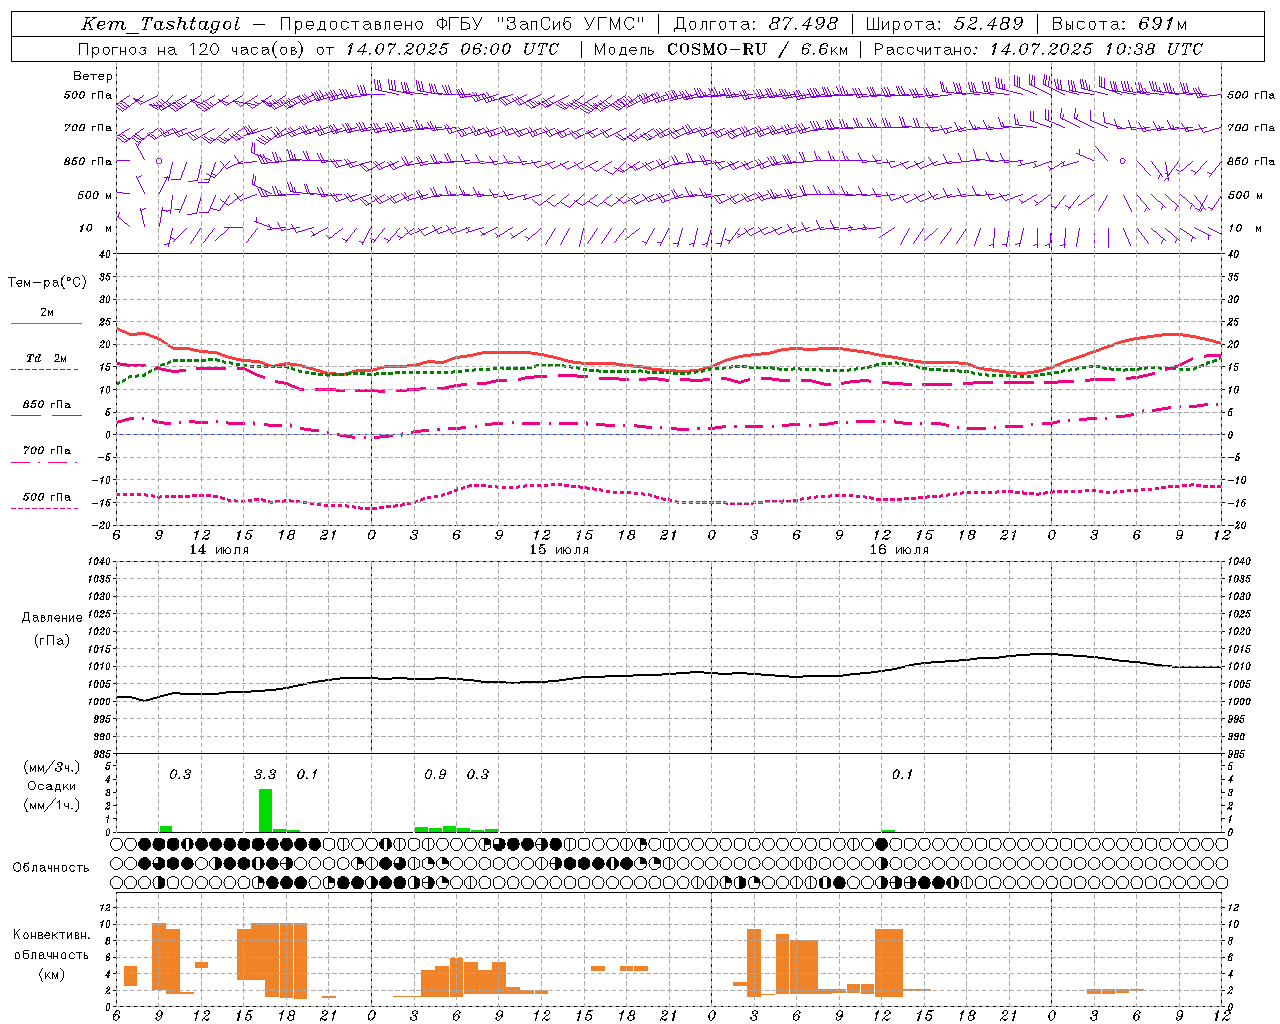1280x1024 pixels.
Task: Click the '500 гПа' dotted temperature legend line
Action: (44, 508)
